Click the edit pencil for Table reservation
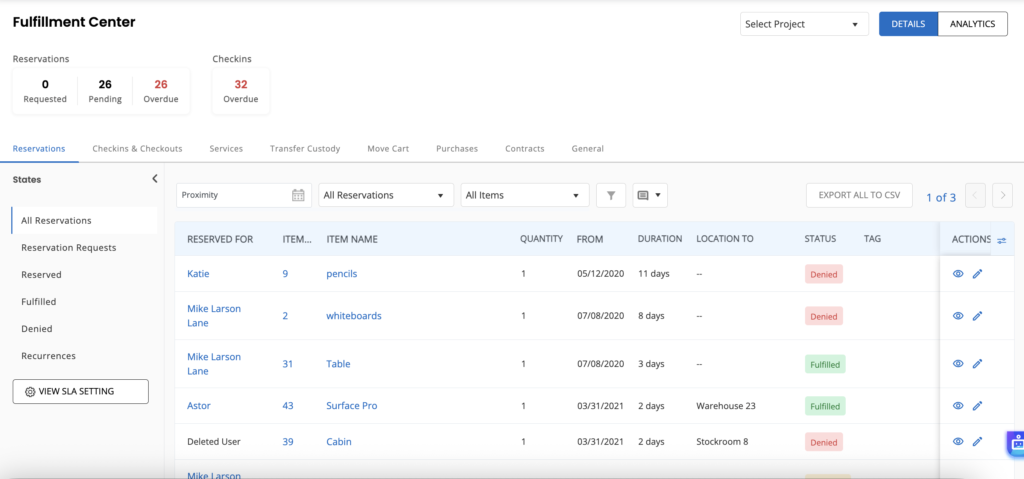Viewport: 1024px width, 479px height. pyautogui.click(x=977, y=364)
